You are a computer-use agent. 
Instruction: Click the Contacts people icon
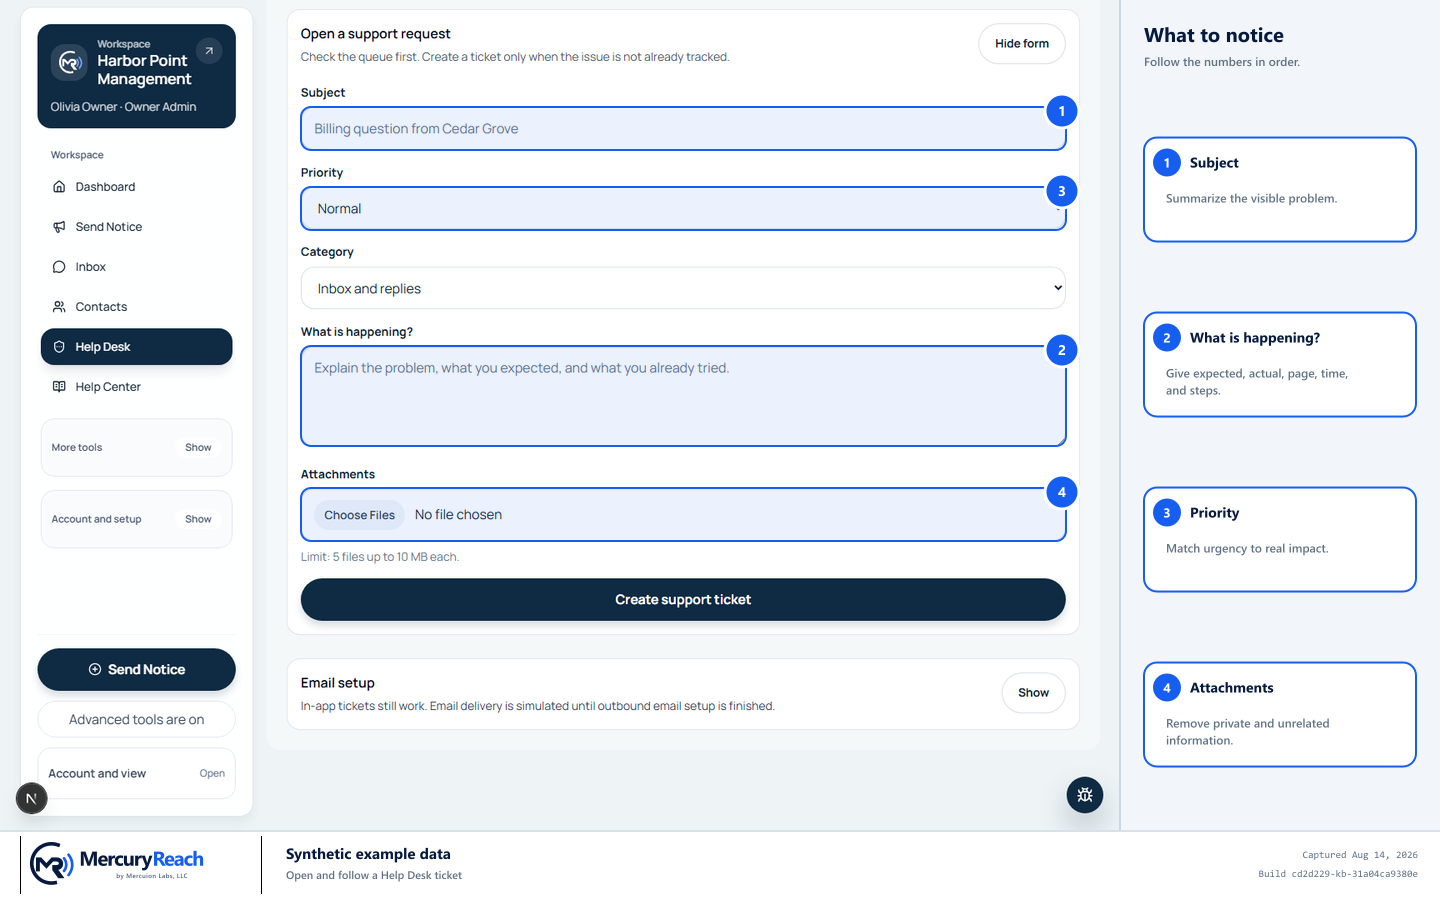tap(59, 307)
